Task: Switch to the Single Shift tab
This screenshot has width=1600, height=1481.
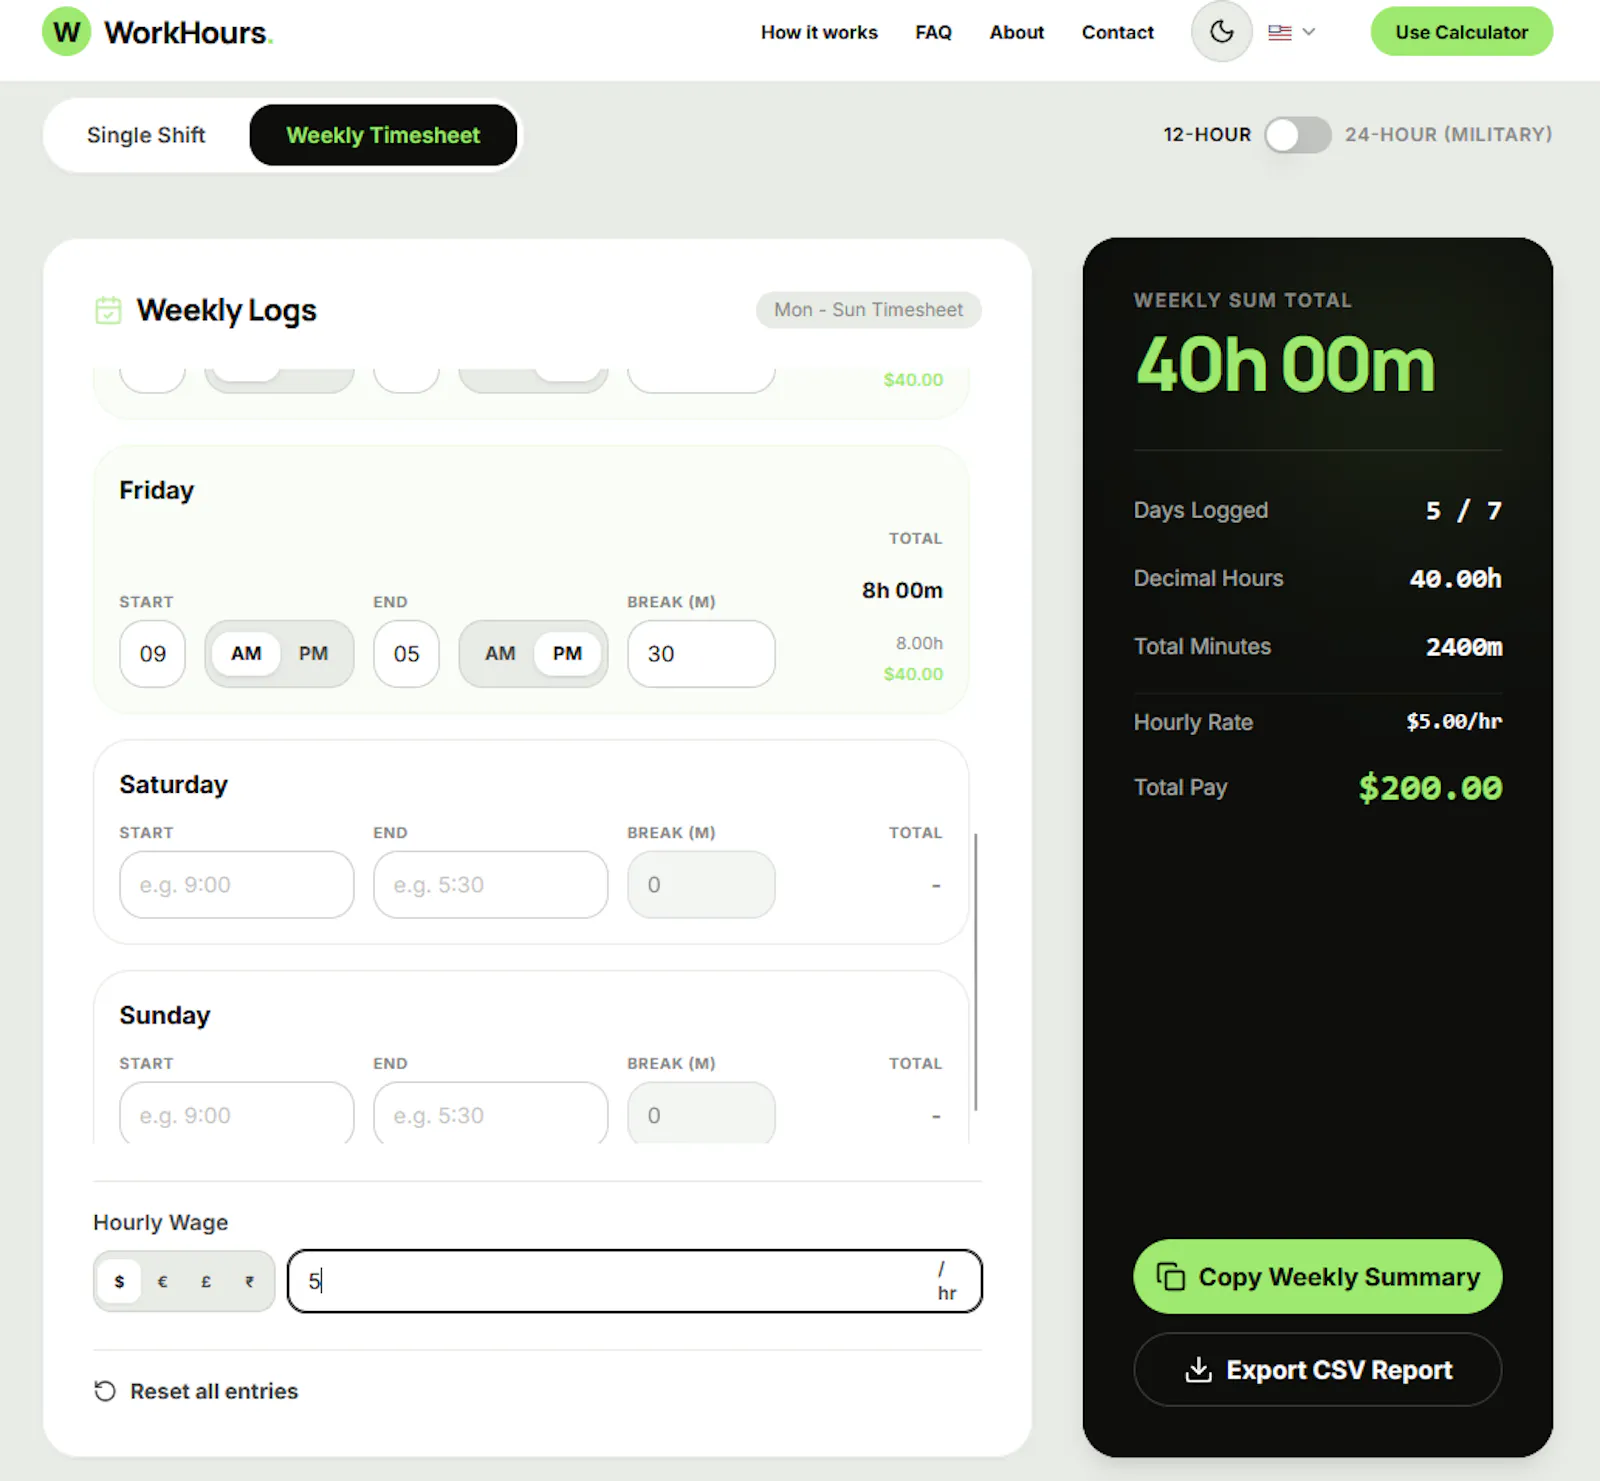Action: pos(146,135)
